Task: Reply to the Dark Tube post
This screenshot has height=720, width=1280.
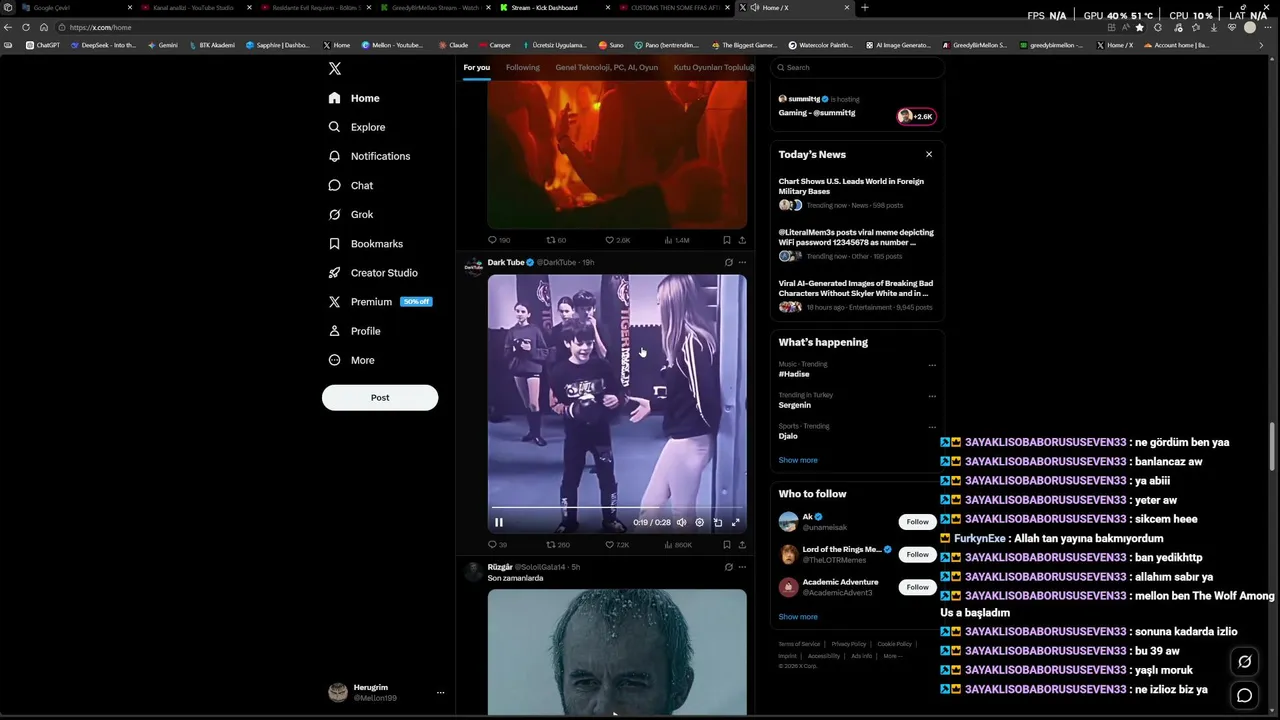Action: tap(497, 545)
